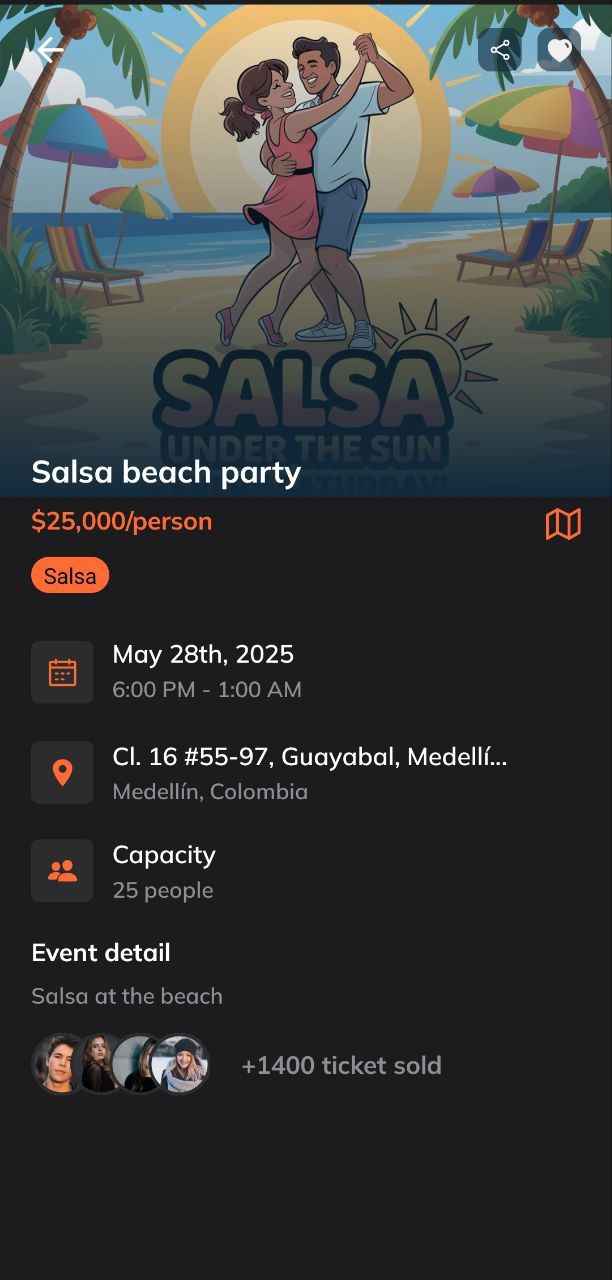
Task: Tap the calendar icon
Action: click(x=62, y=672)
